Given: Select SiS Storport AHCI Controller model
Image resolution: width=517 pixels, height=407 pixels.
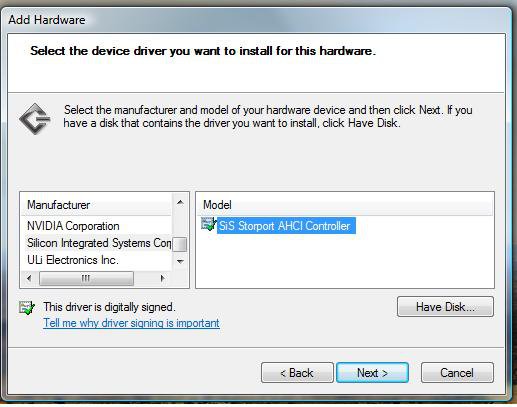Looking at the screenshot, I should (286, 226).
